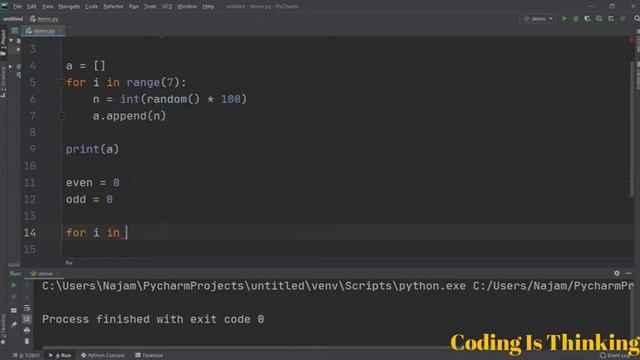
Task: Open Search Everywhere magnifier icon
Action: tap(636, 19)
